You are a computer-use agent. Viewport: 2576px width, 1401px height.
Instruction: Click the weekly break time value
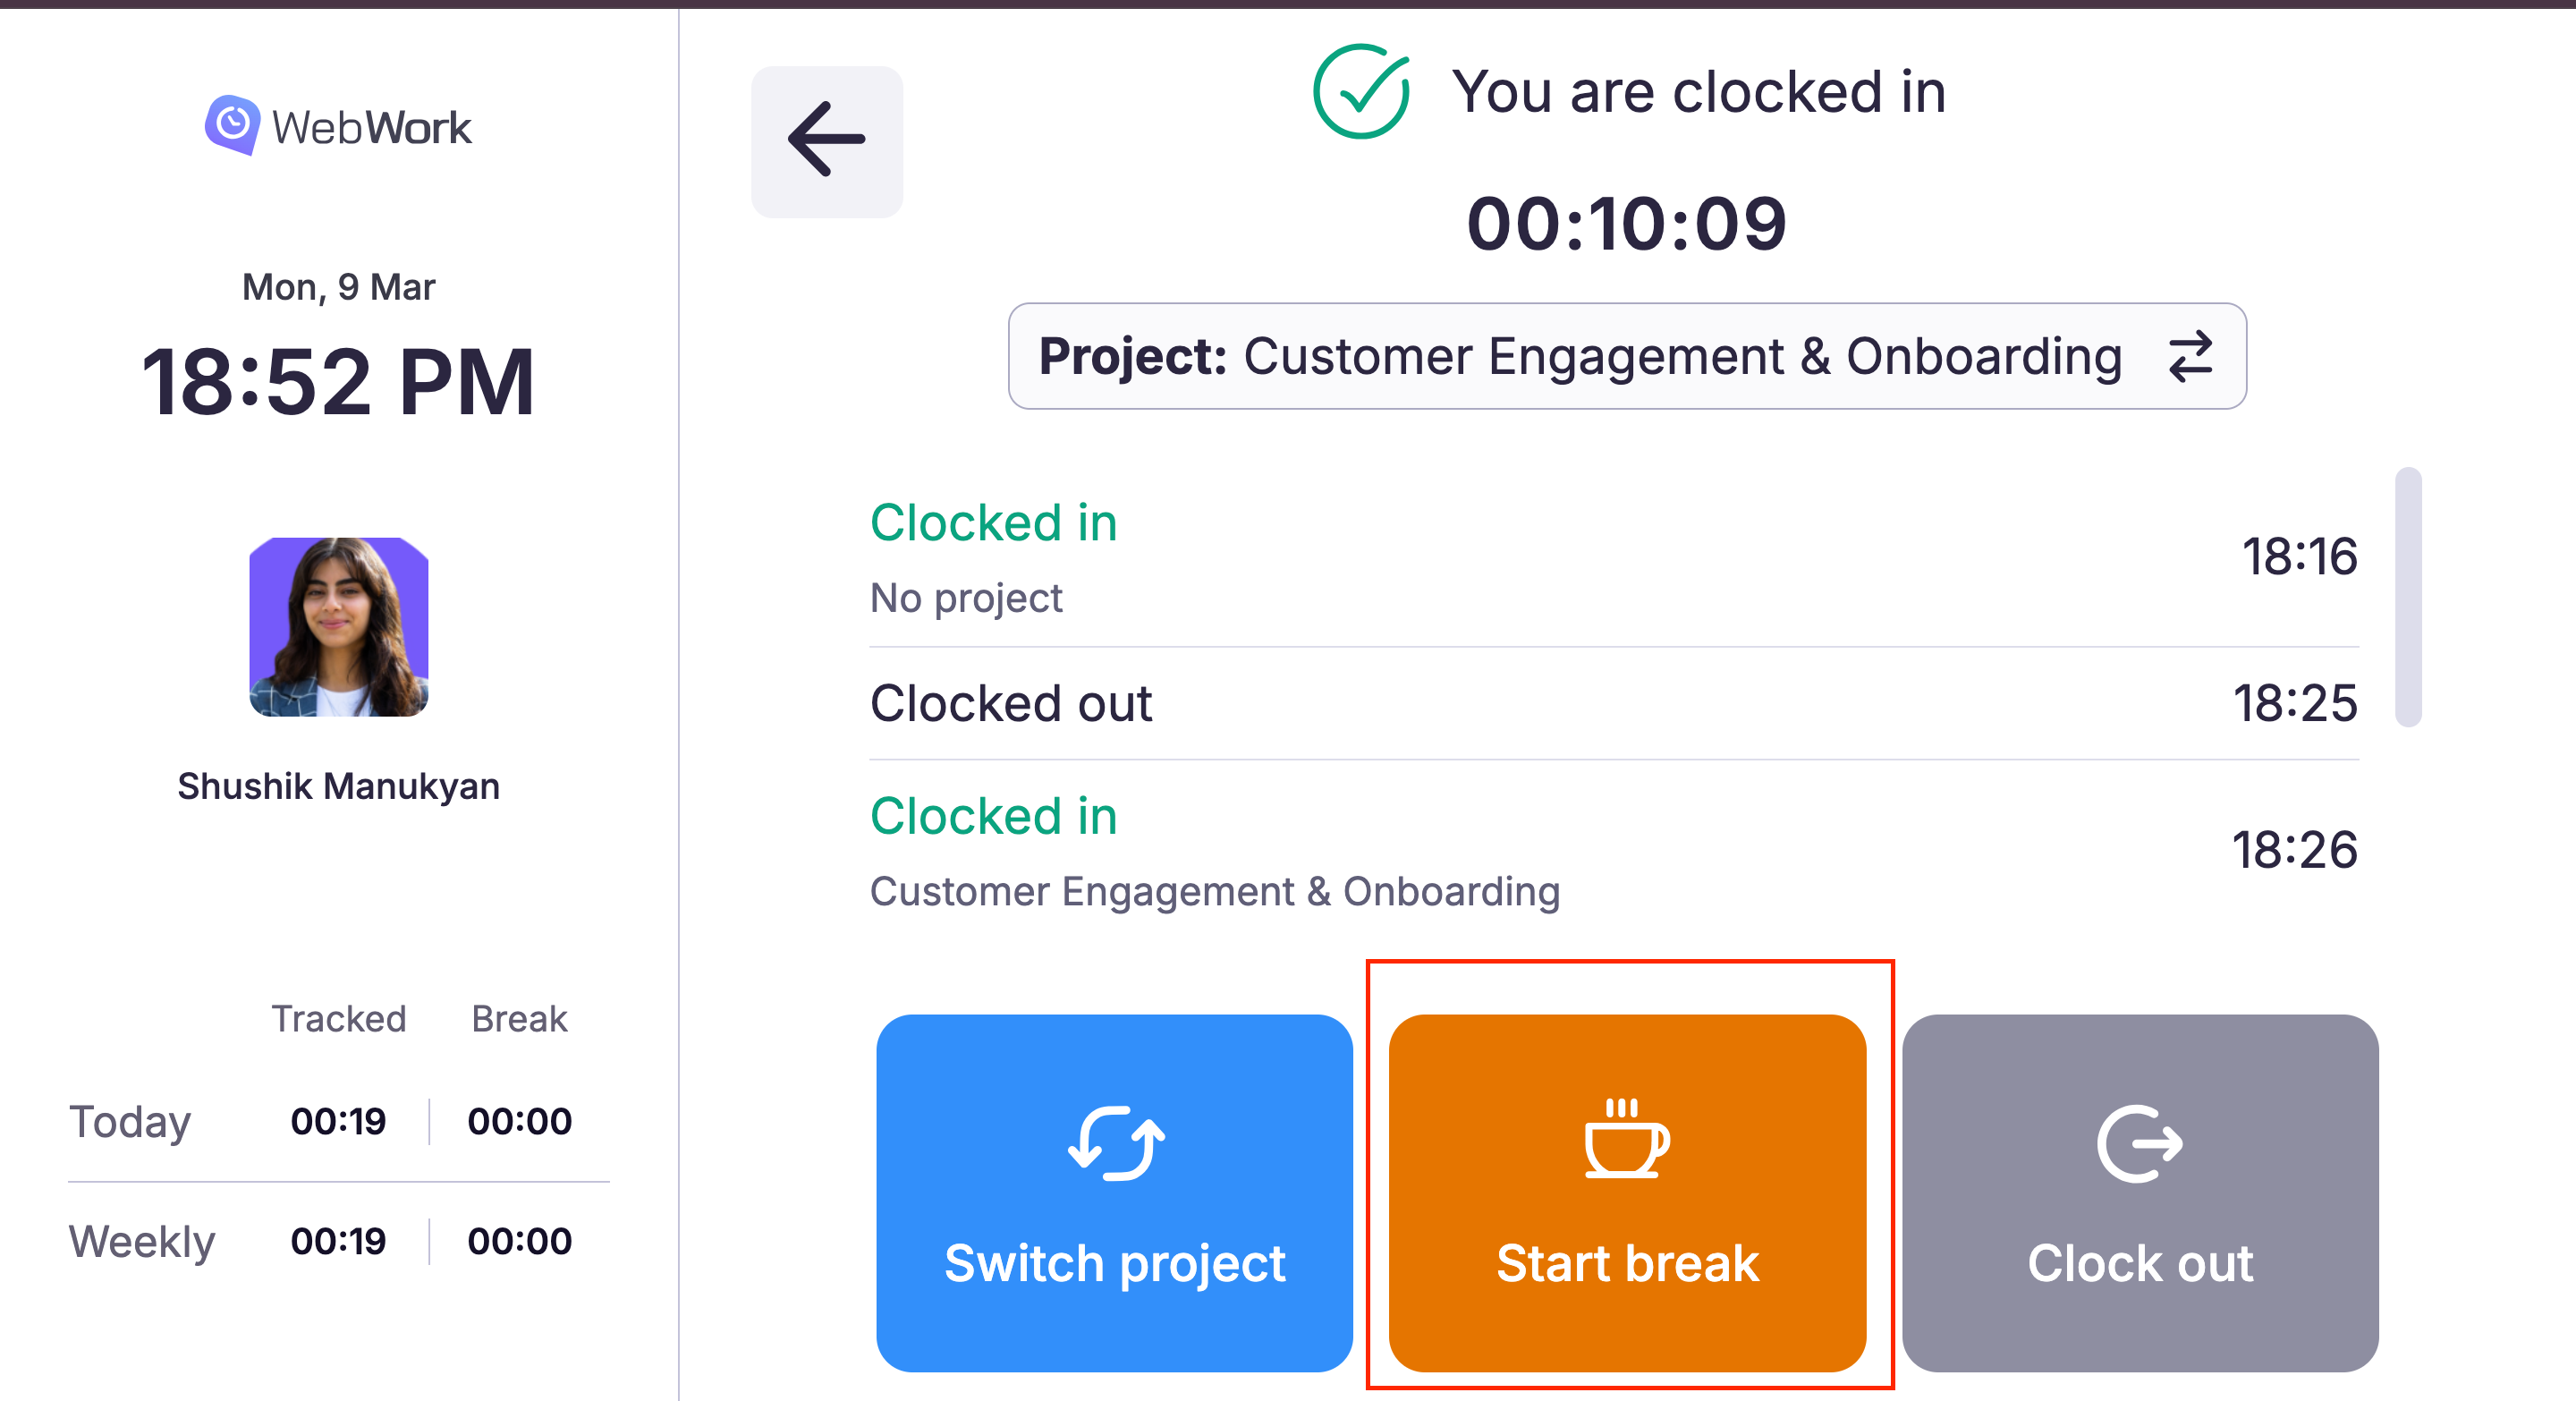tap(519, 1241)
